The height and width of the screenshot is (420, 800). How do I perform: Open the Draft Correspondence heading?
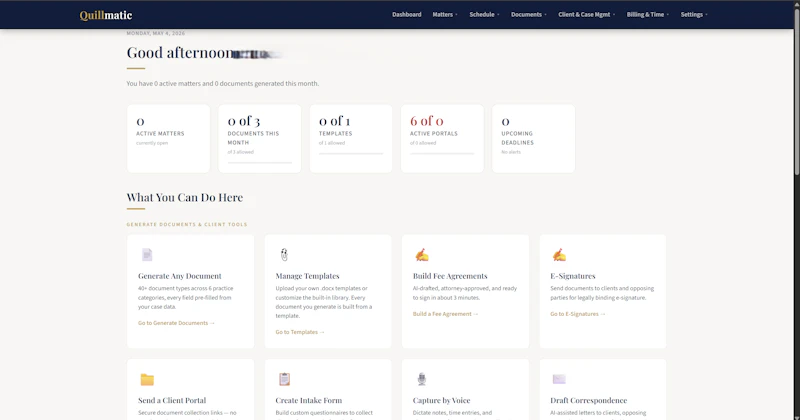[588, 400]
